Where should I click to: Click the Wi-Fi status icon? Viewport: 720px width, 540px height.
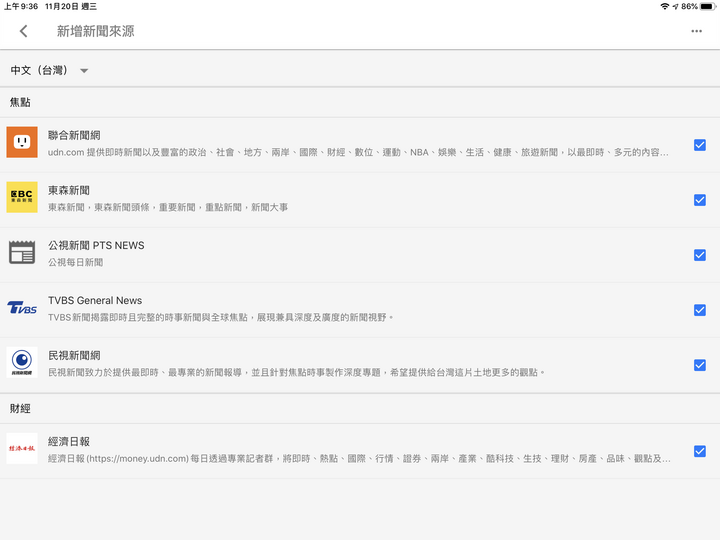664,6
